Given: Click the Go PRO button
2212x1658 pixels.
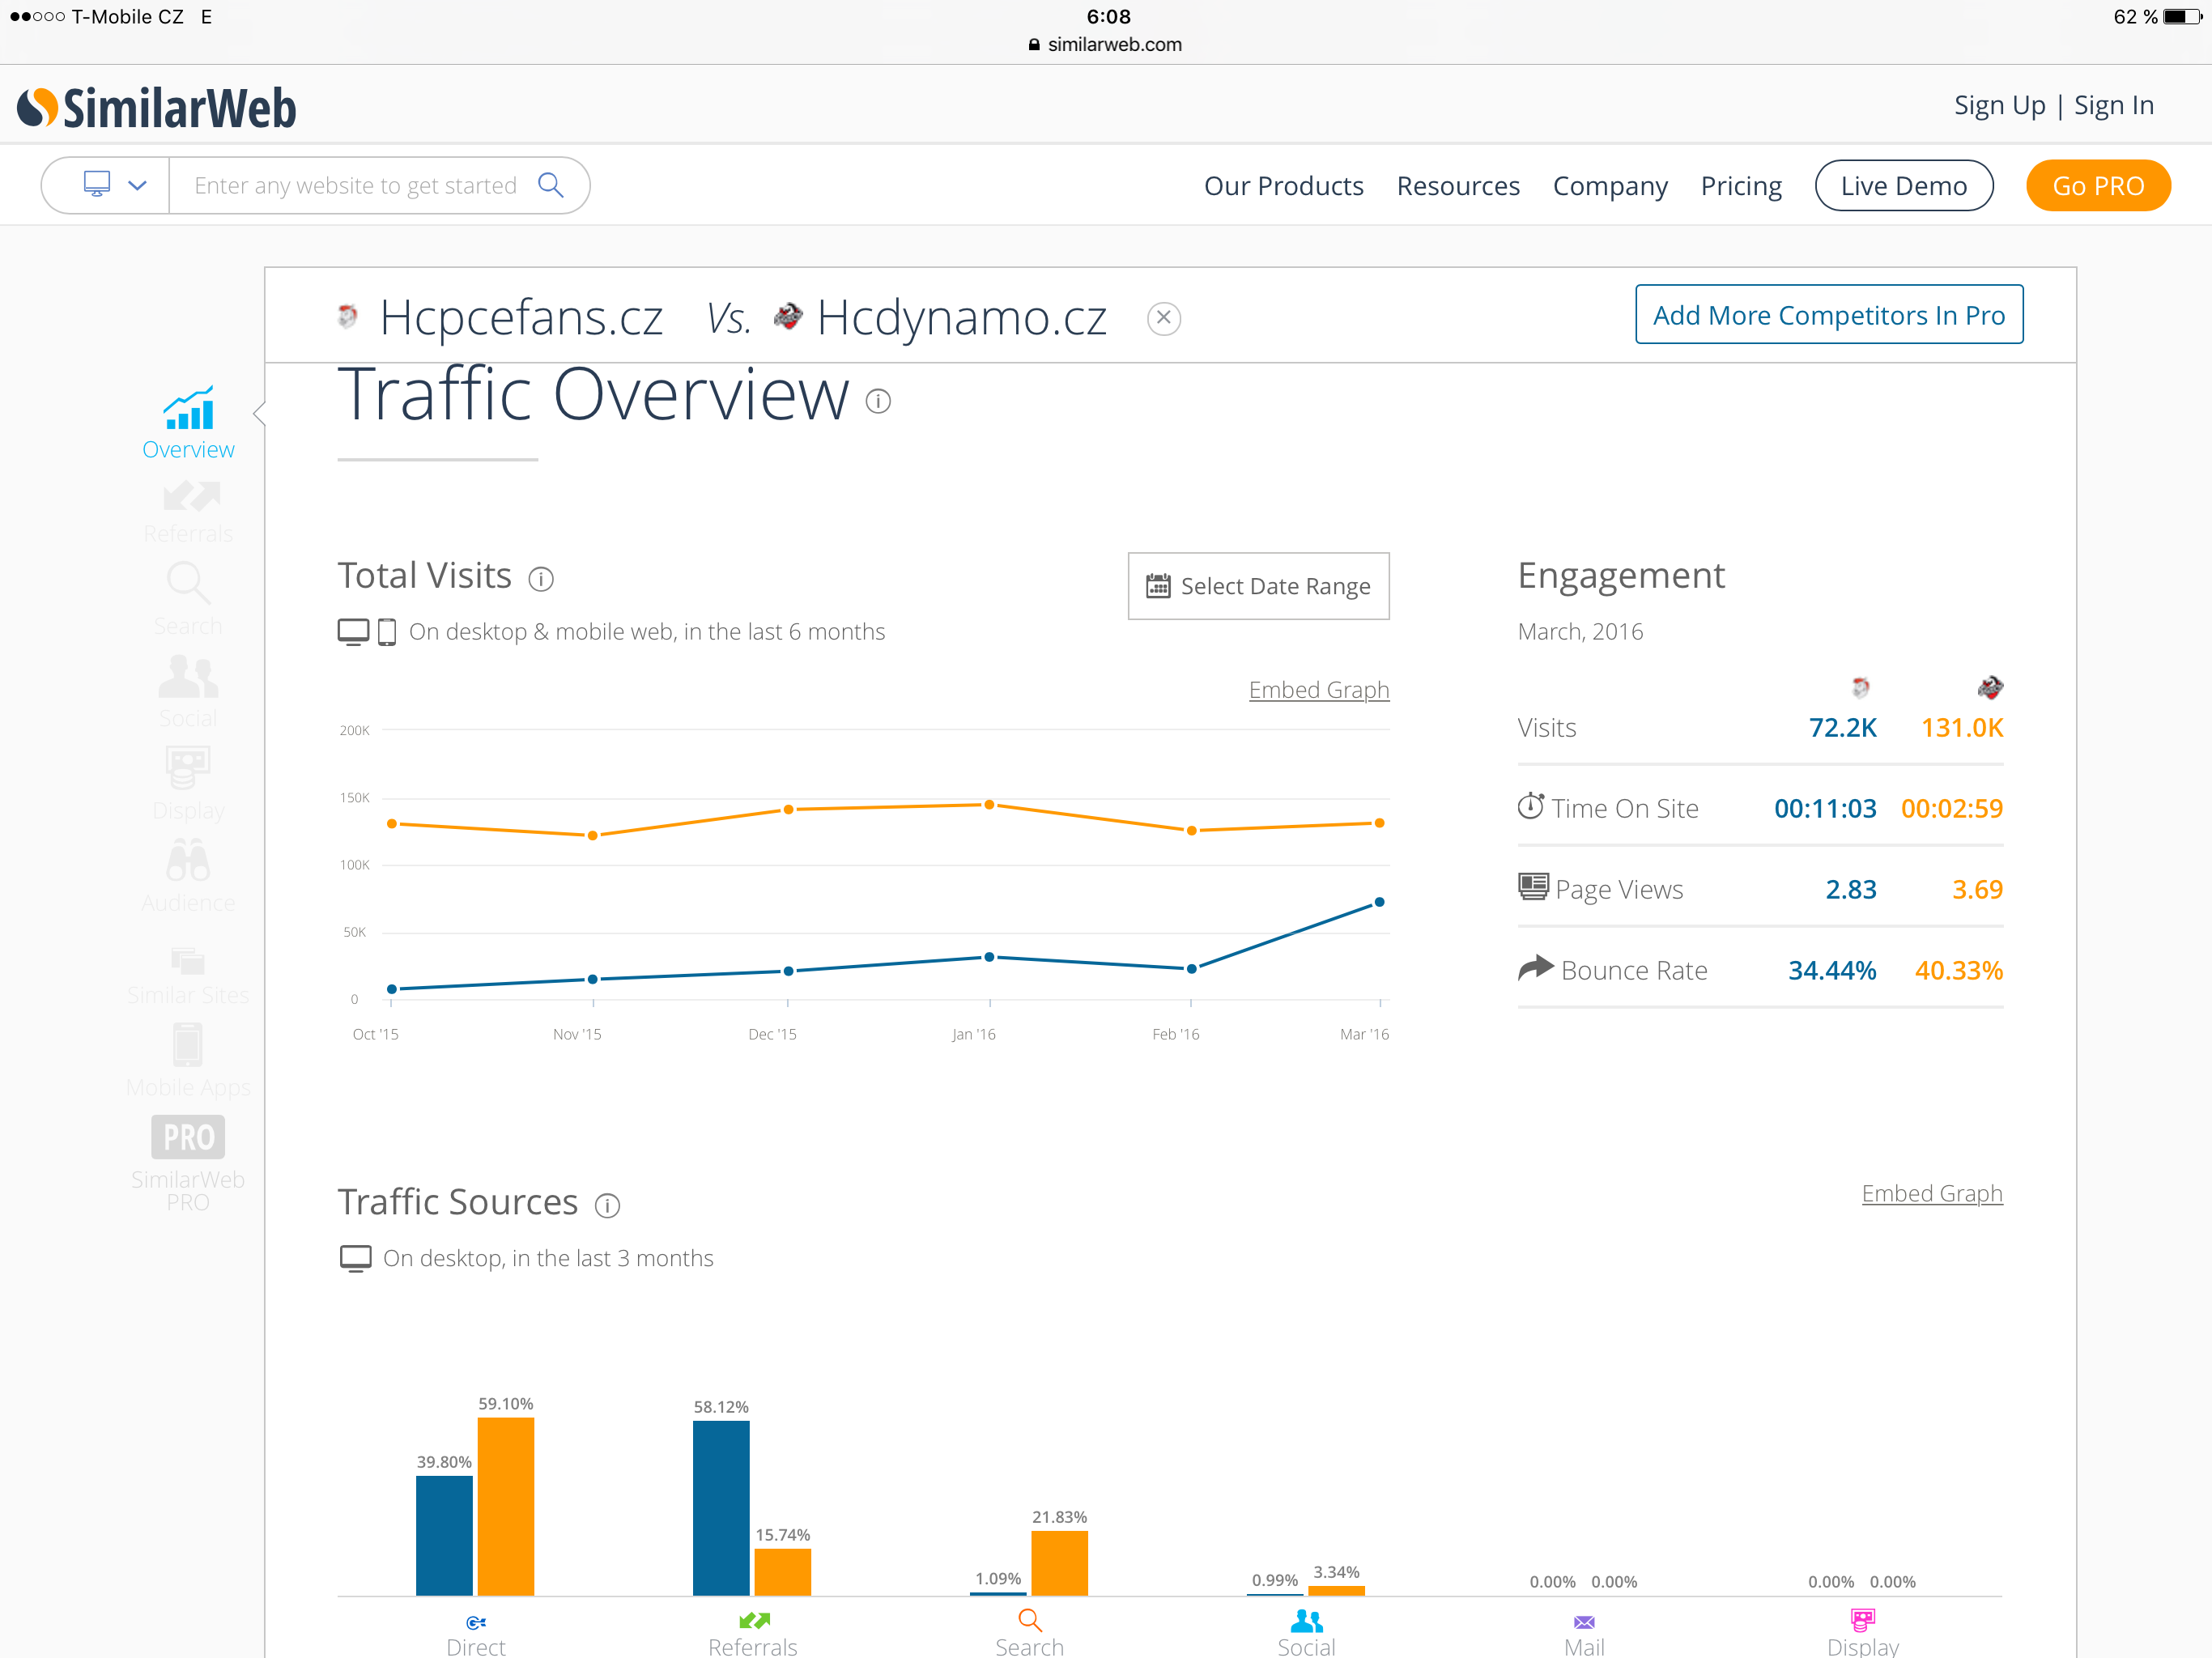Looking at the screenshot, I should click(2098, 186).
